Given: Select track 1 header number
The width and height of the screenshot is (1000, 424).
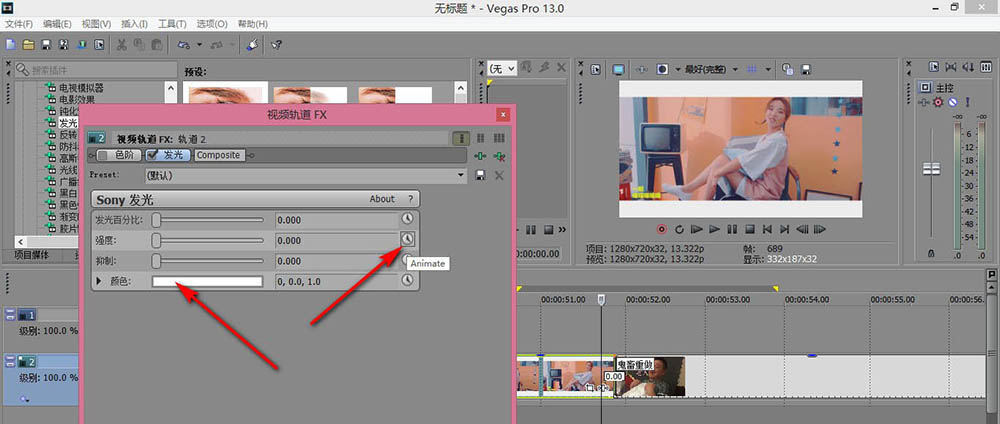Looking at the screenshot, I should tap(26, 314).
